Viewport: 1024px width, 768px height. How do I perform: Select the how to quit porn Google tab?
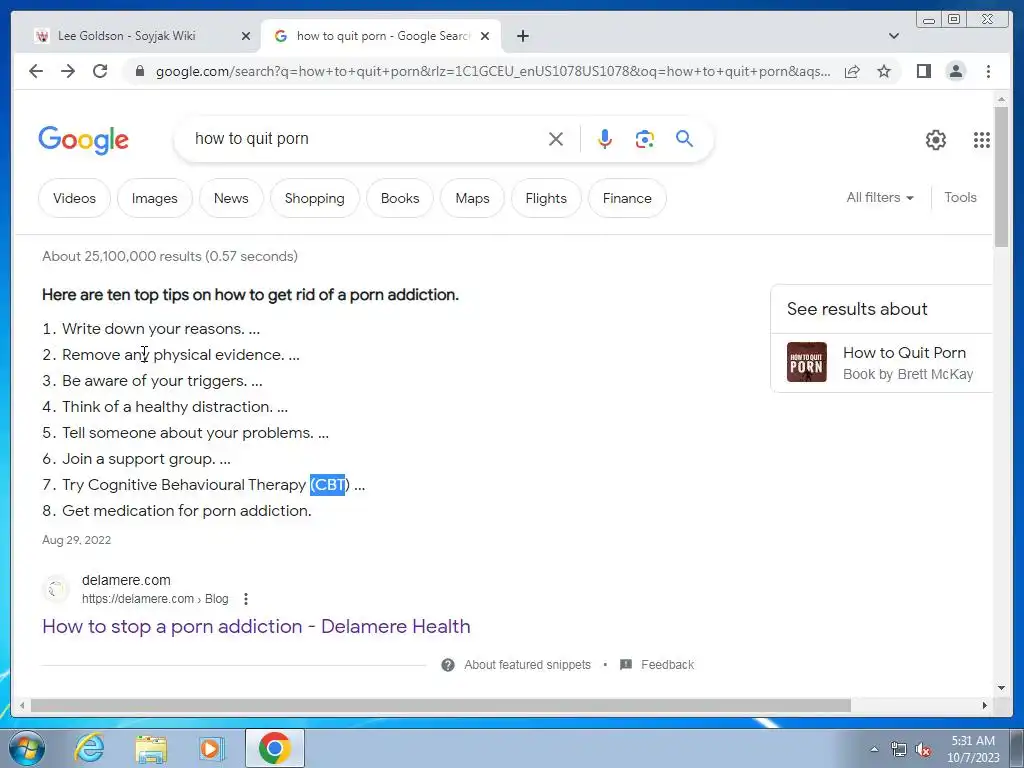[383, 36]
